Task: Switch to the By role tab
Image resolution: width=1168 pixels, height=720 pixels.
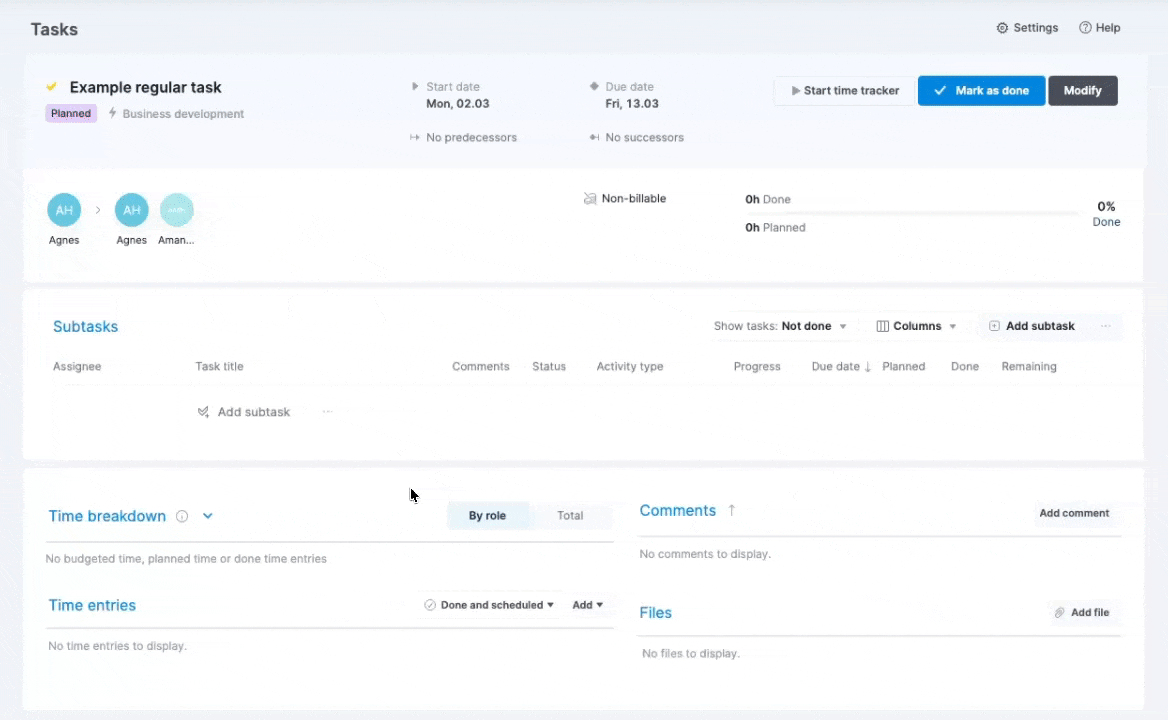Action: [487, 515]
